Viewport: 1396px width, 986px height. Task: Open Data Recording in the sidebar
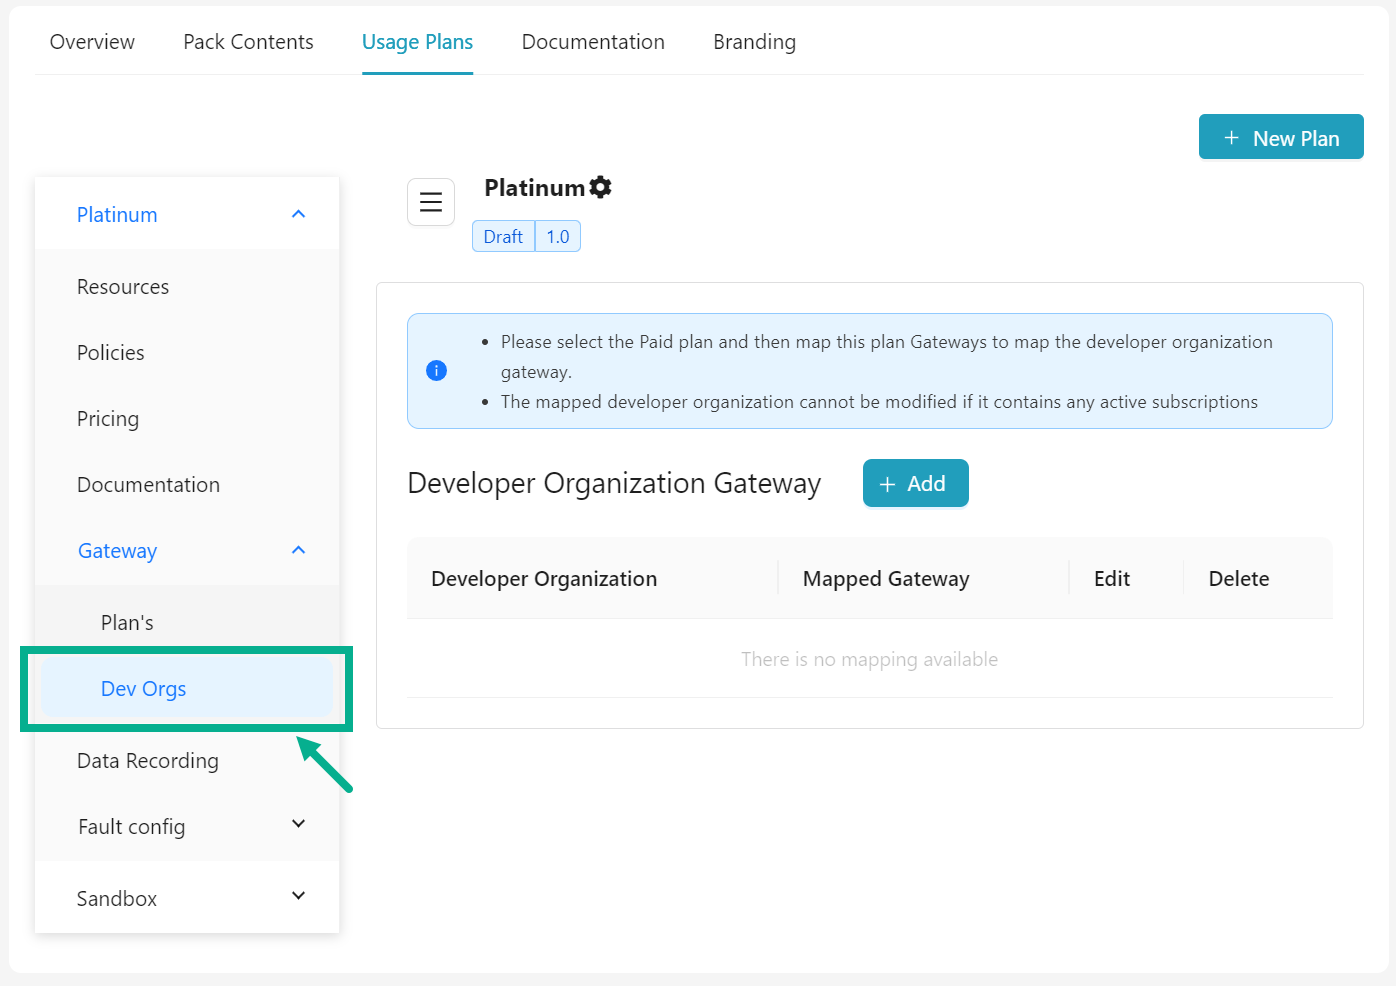point(148,761)
